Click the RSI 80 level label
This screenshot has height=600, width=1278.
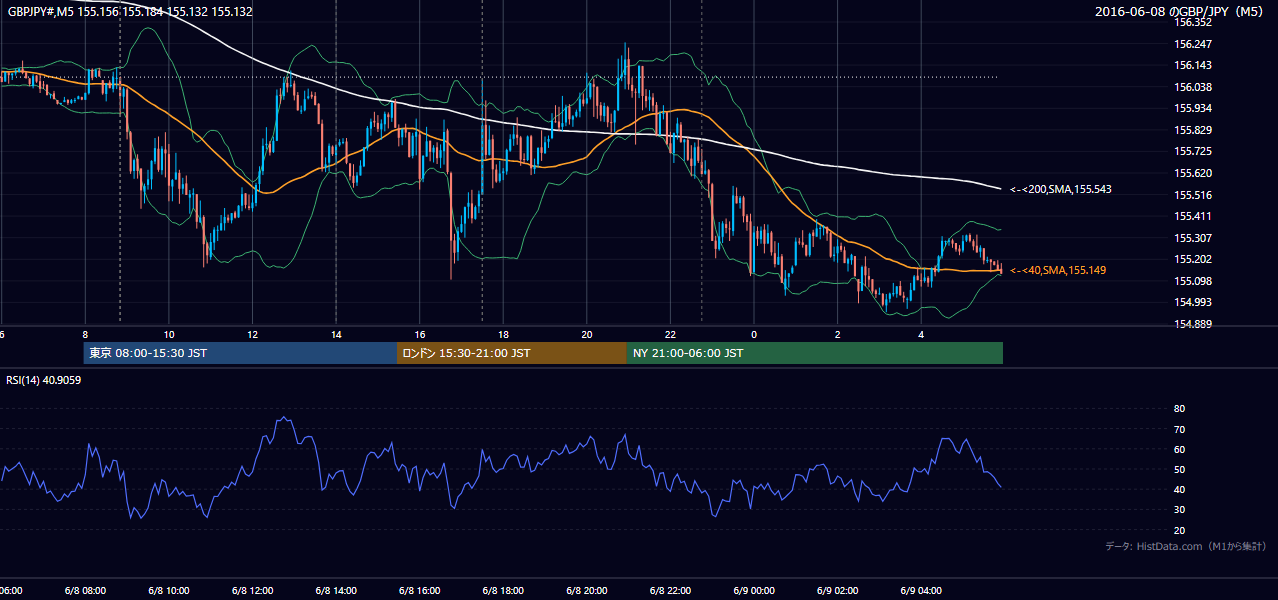click(1179, 409)
